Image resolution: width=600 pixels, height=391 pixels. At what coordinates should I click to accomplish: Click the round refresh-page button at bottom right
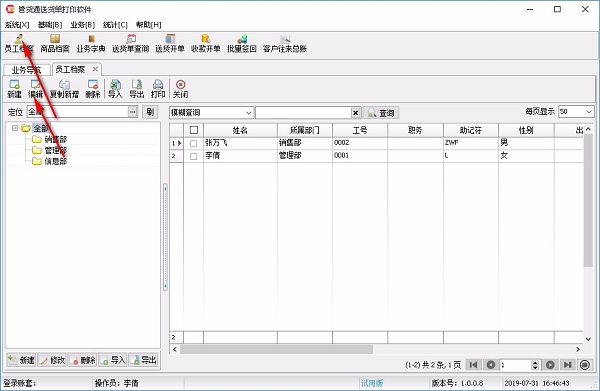click(585, 365)
